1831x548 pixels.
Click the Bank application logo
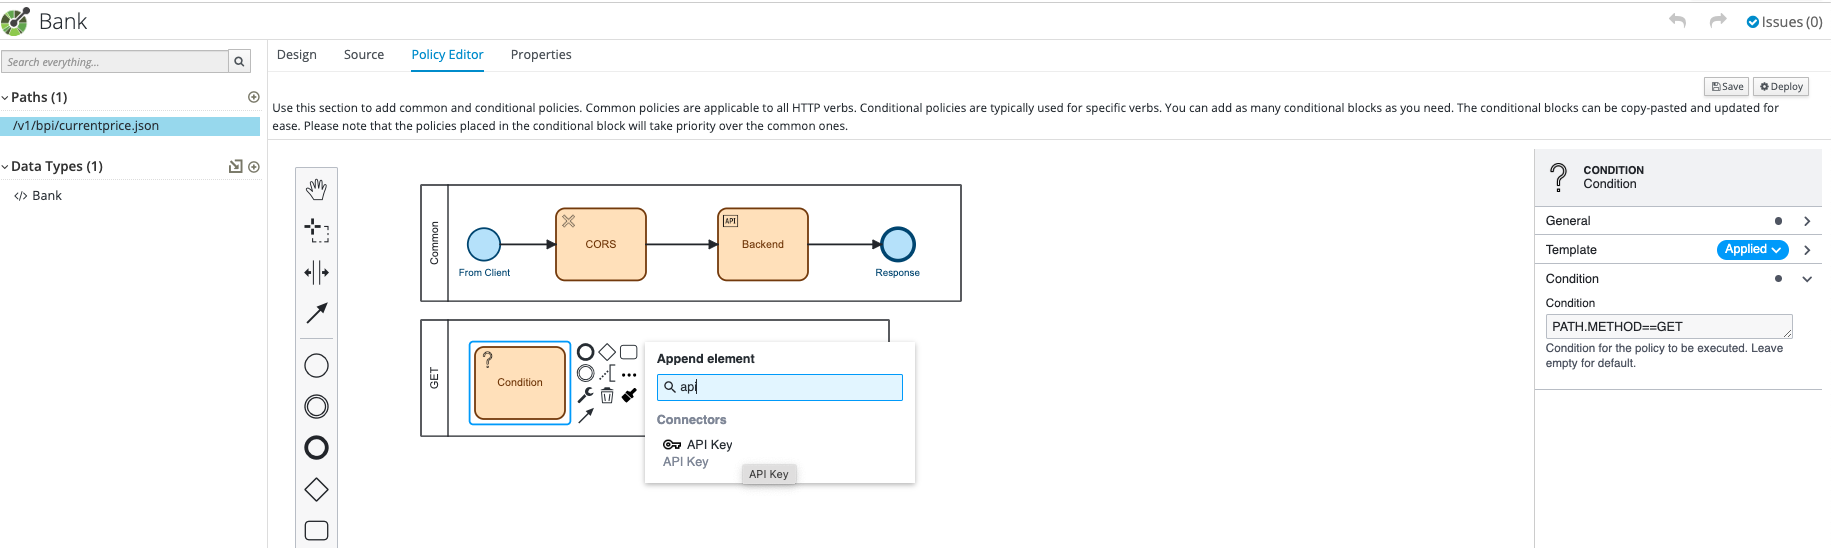tap(15, 21)
